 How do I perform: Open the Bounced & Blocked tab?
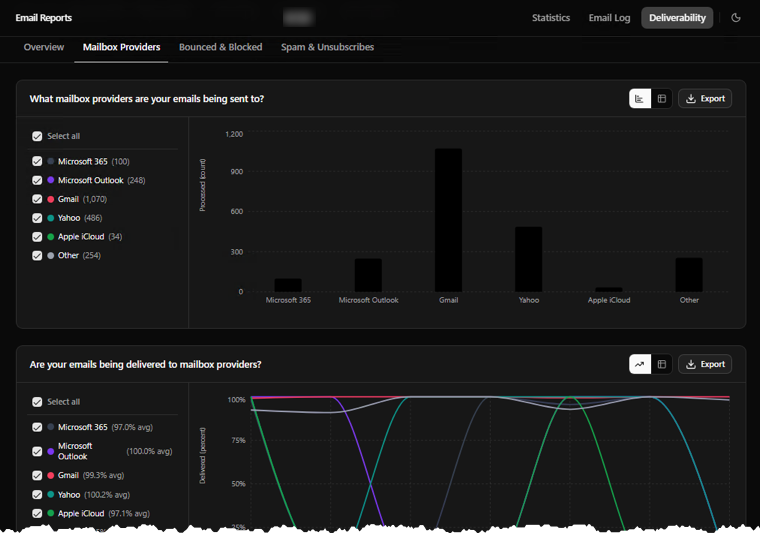[x=221, y=47]
